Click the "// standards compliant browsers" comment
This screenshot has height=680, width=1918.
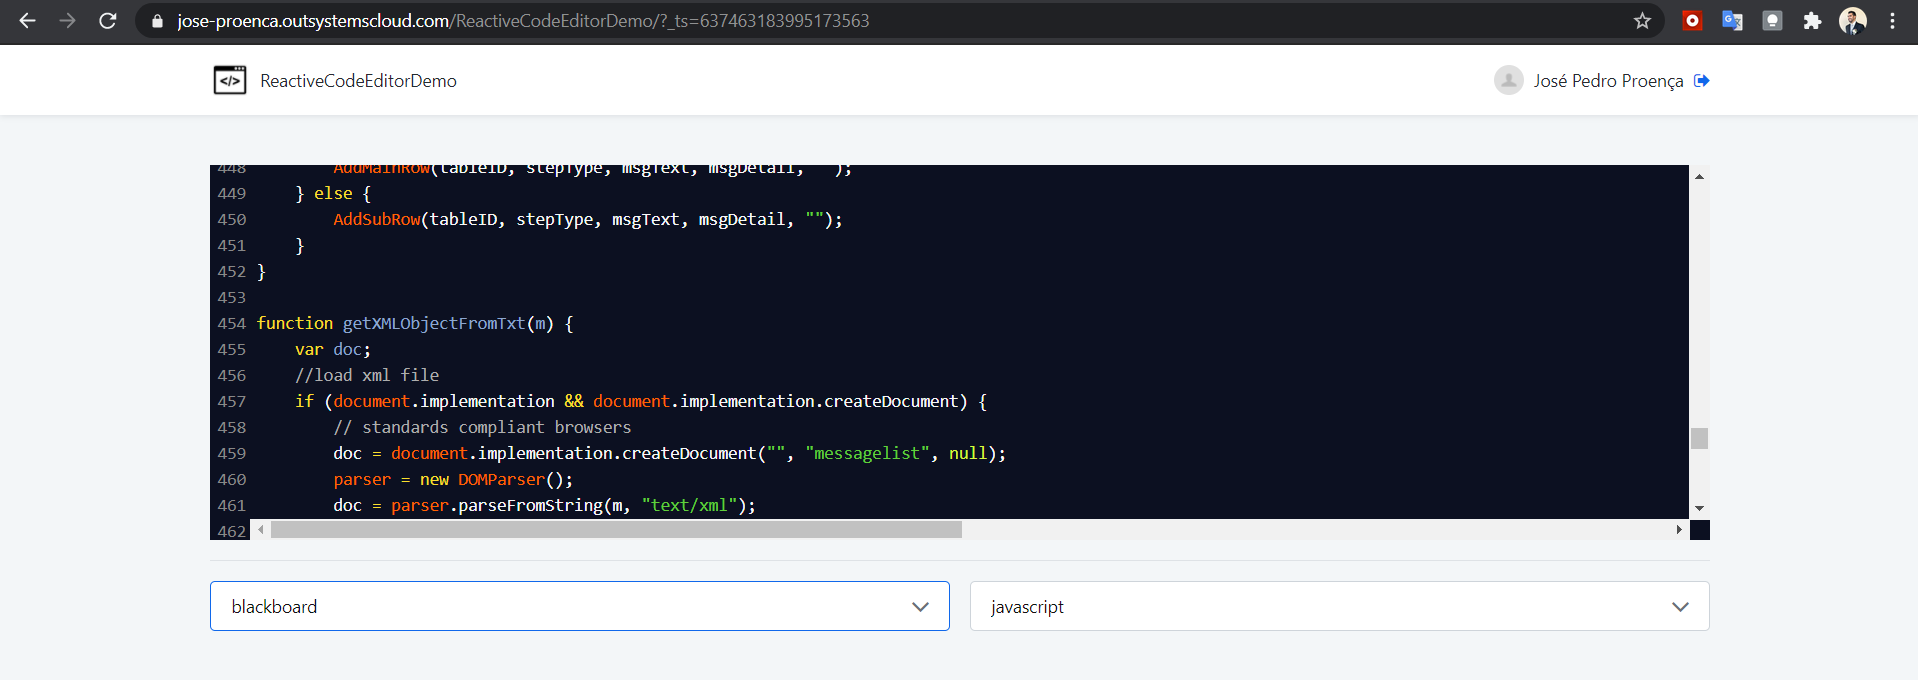tap(483, 427)
